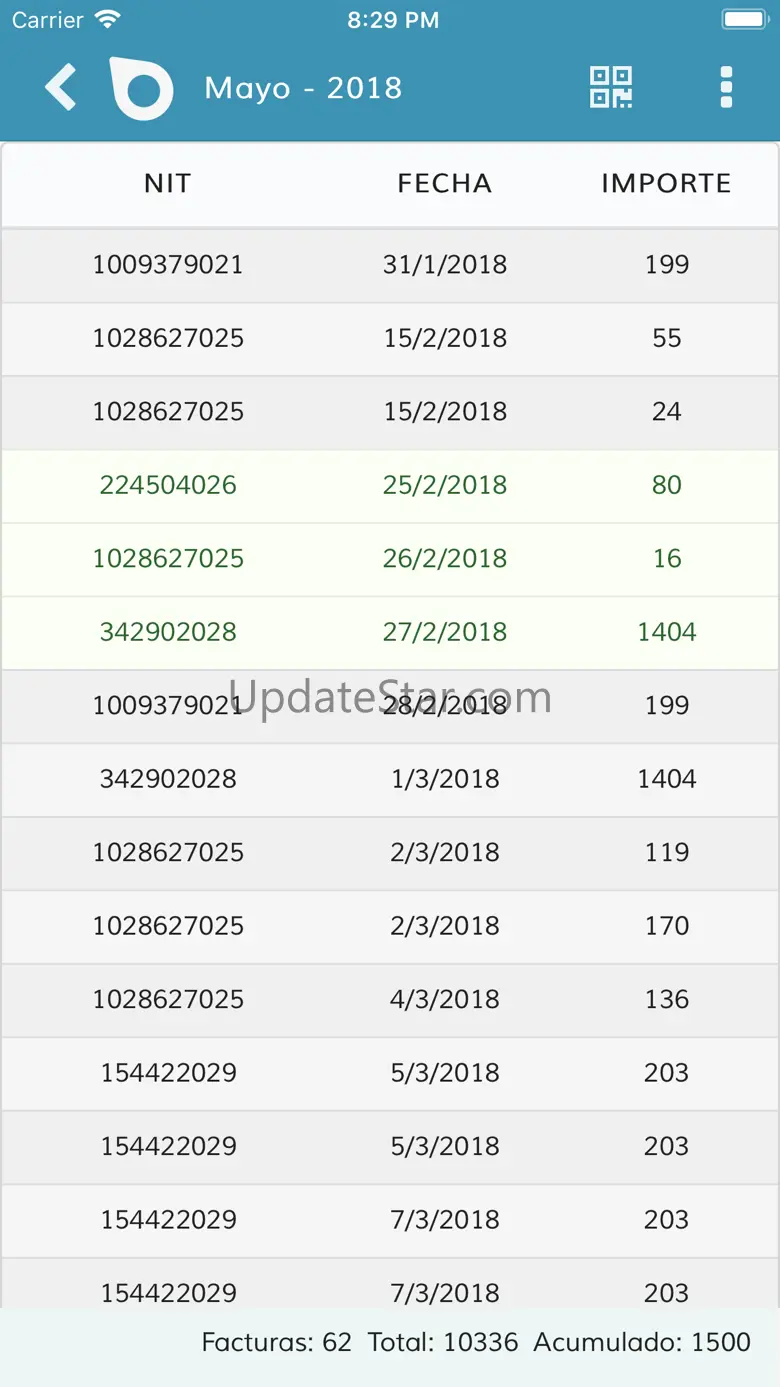Tap the back arrow icon

click(61, 87)
